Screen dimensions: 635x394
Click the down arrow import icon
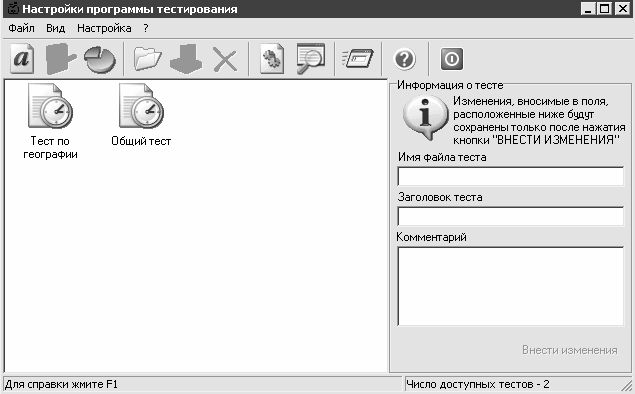click(x=186, y=59)
